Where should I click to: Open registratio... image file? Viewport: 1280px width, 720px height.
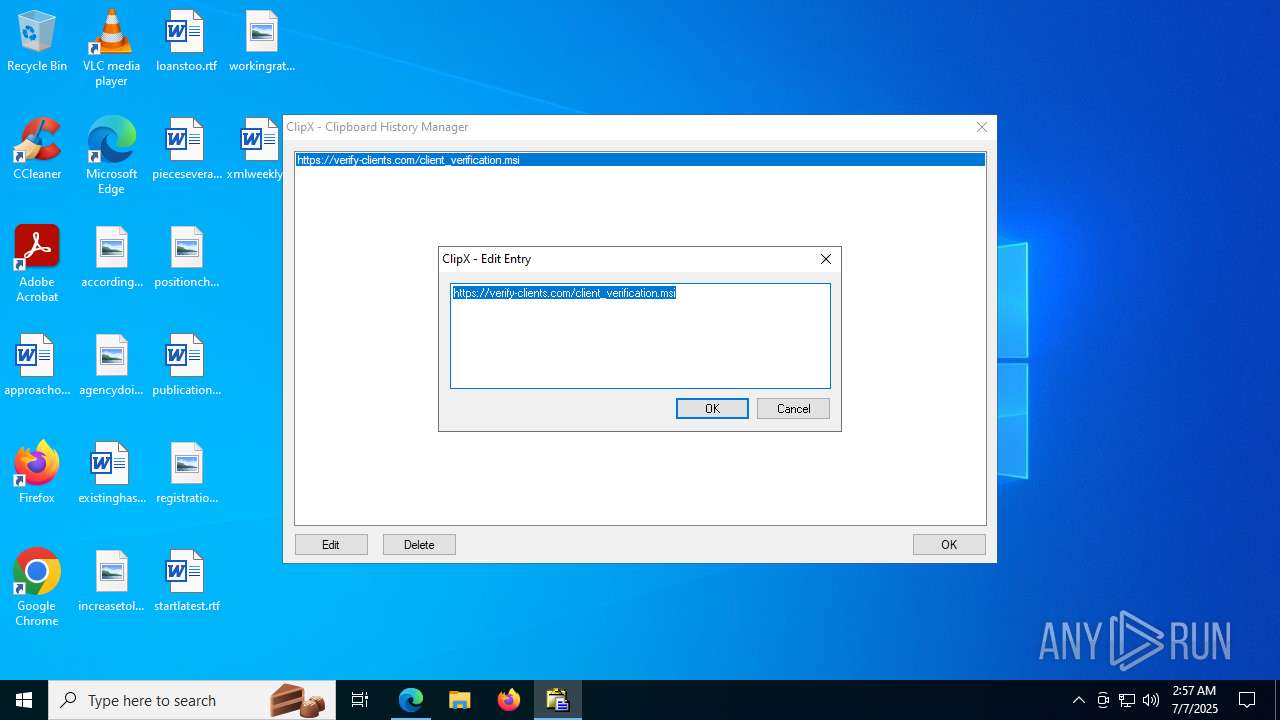pos(186,474)
